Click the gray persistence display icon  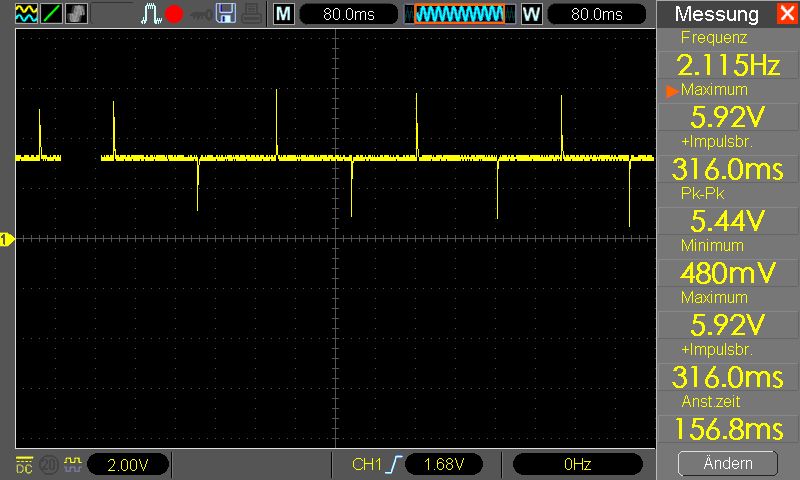(x=77, y=13)
